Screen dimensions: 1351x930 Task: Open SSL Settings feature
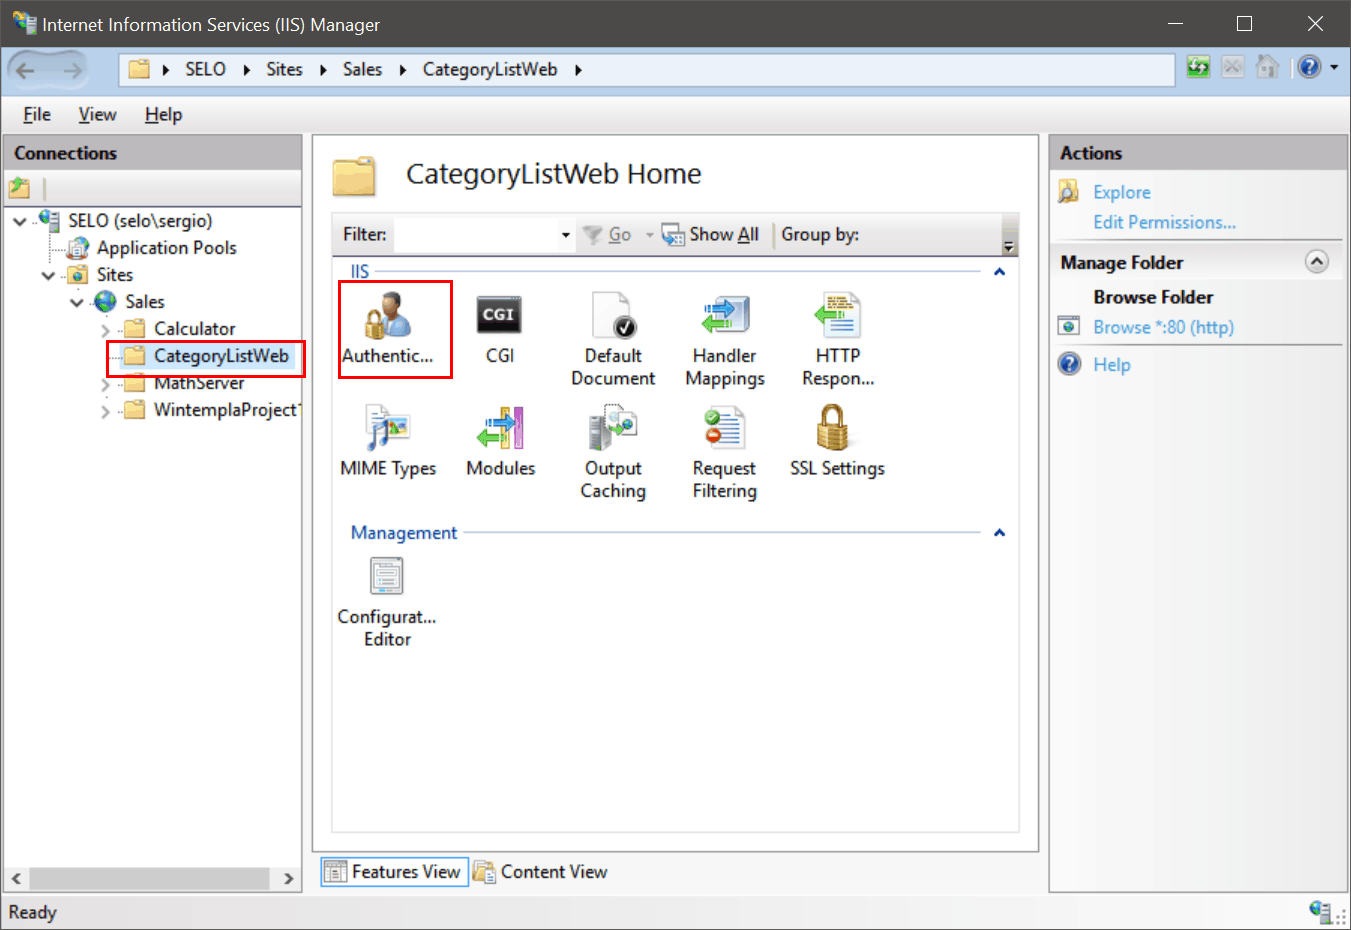(837, 442)
